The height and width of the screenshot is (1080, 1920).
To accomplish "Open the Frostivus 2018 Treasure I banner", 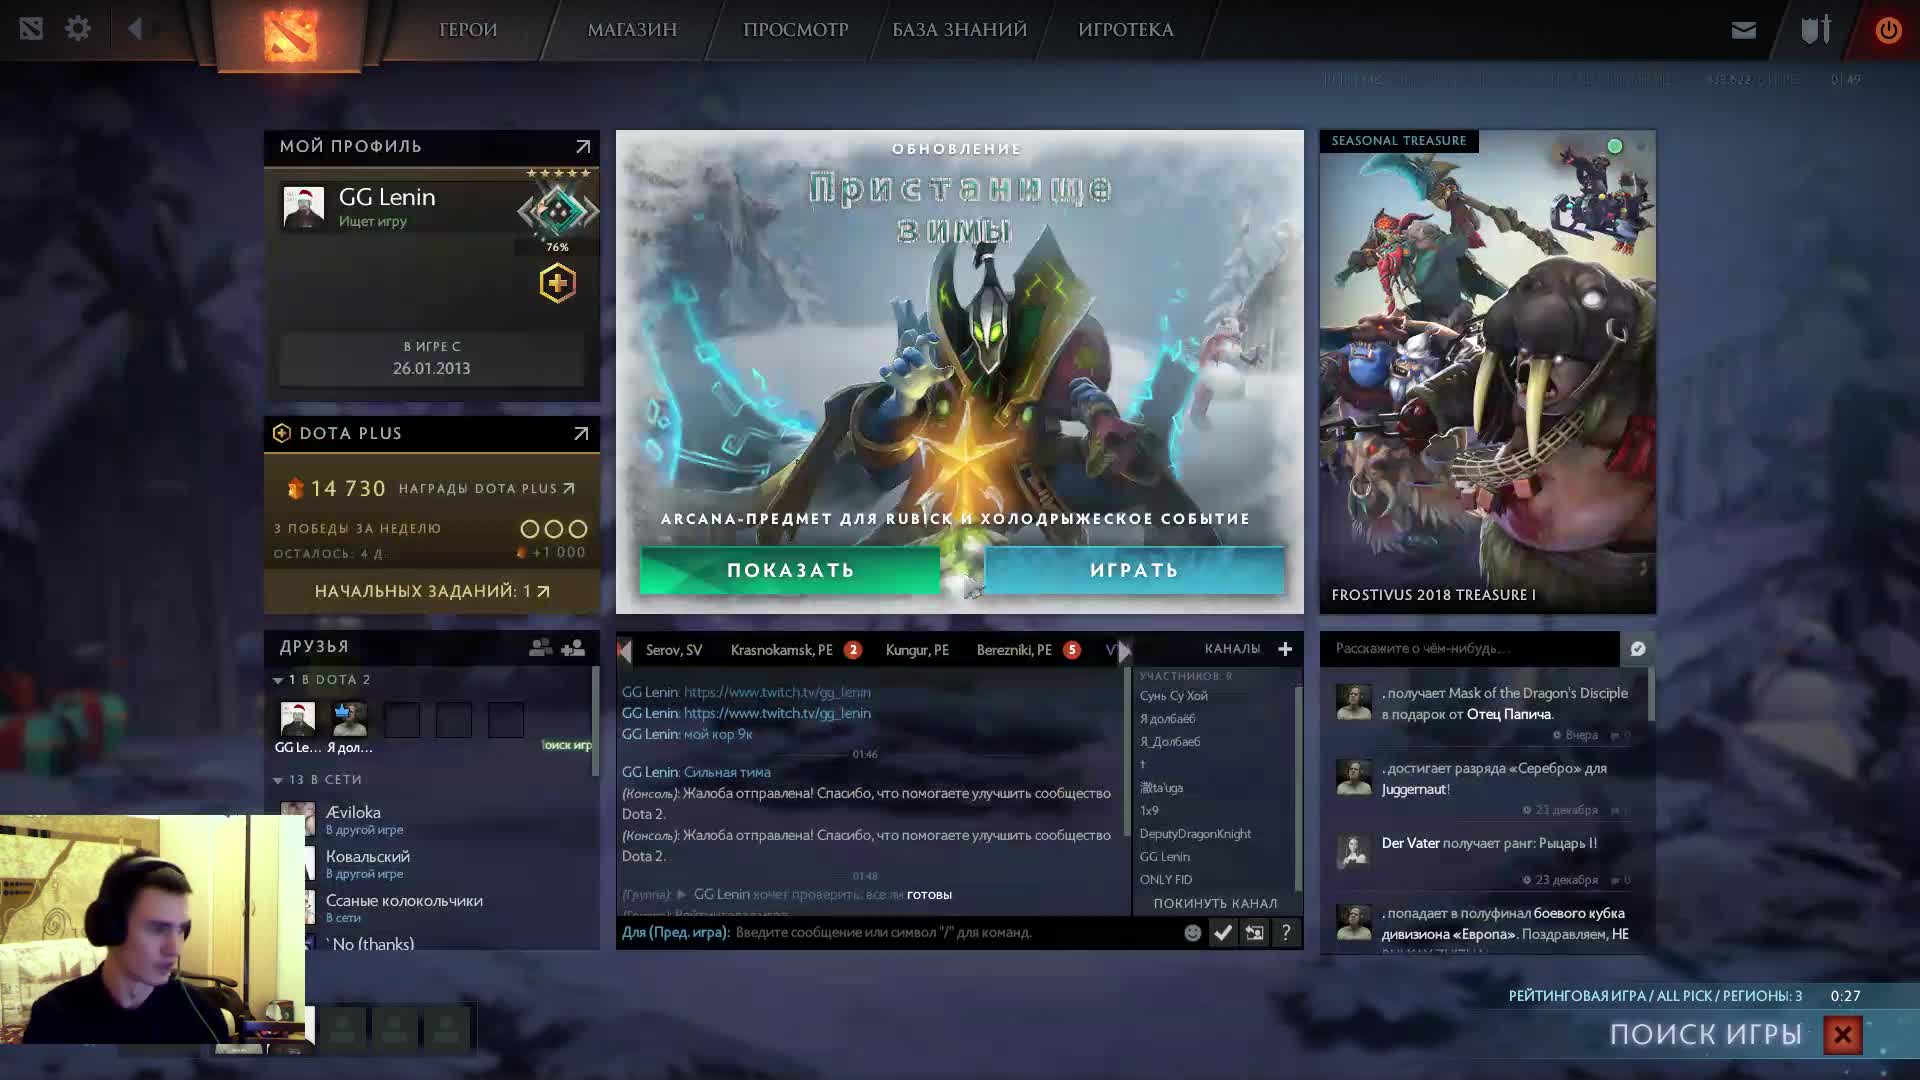I will click(x=1487, y=372).
